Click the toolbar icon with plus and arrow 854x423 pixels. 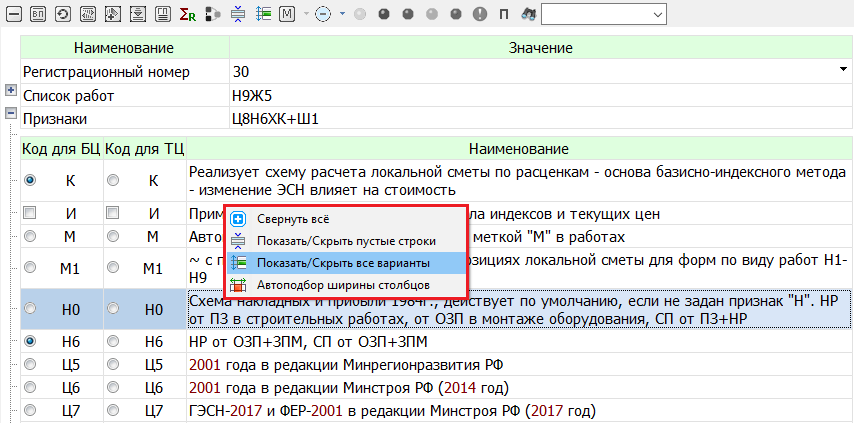pyautogui.click(x=113, y=14)
